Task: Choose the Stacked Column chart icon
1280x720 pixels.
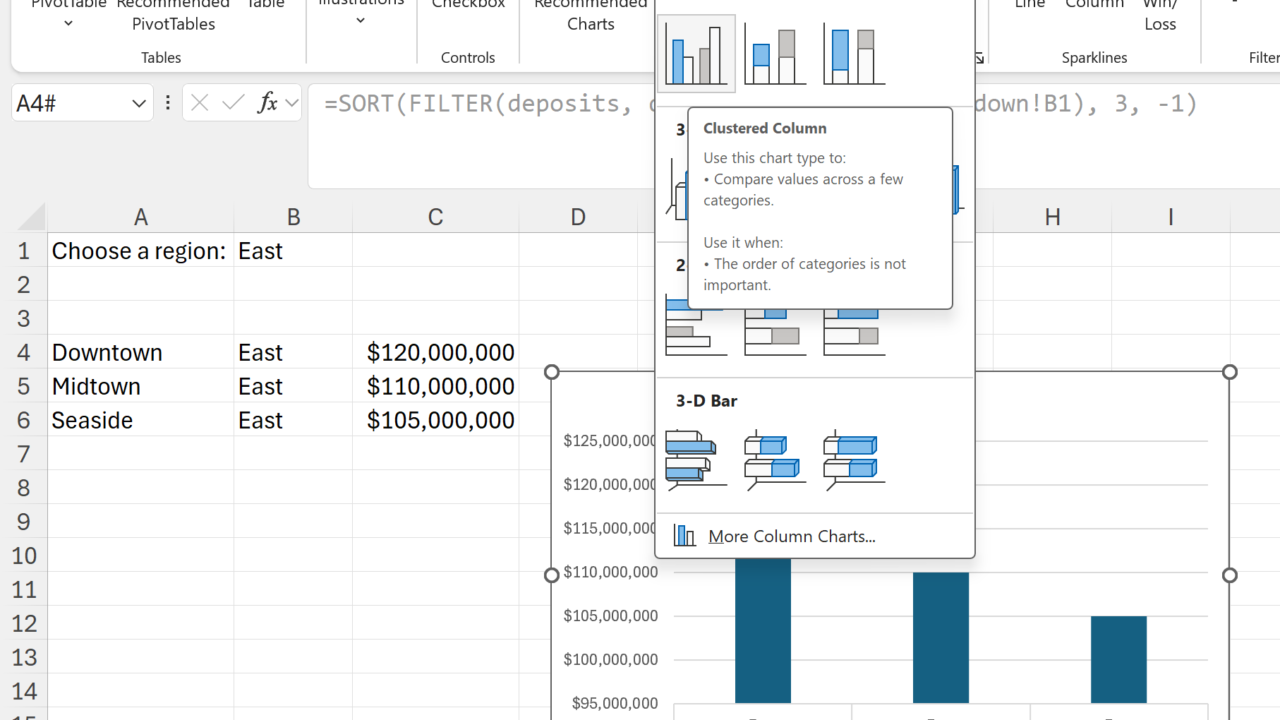Action: 775,55
